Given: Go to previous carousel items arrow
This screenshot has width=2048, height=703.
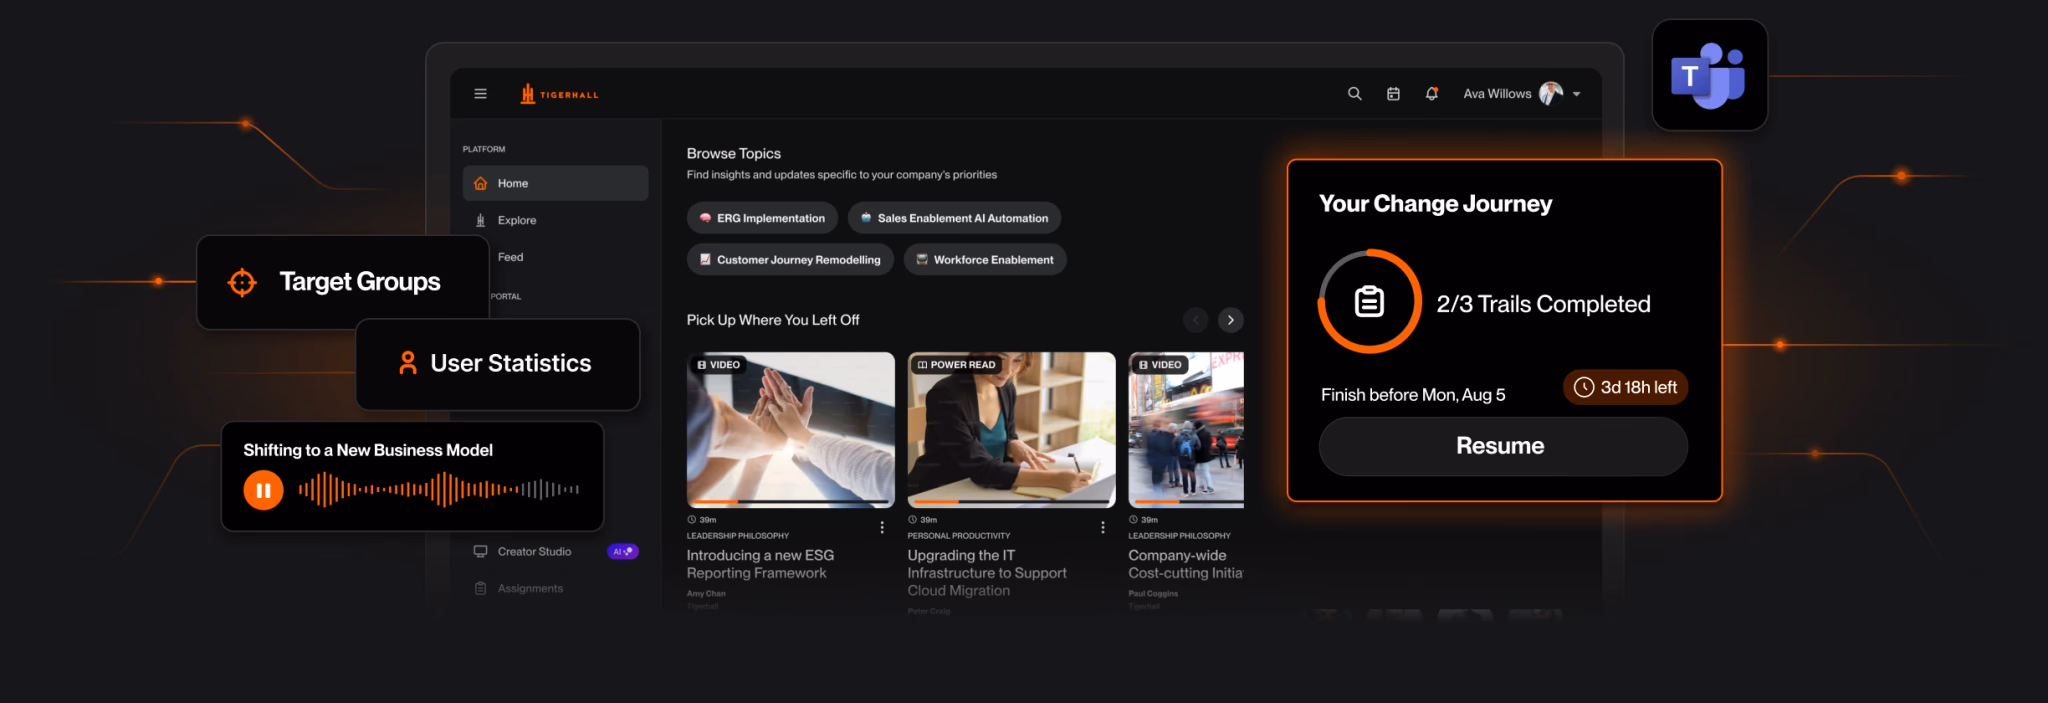Looking at the screenshot, I should coord(1196,320).
